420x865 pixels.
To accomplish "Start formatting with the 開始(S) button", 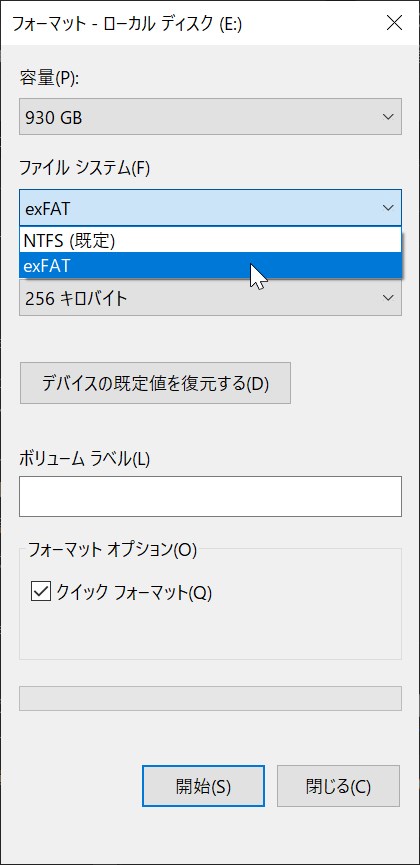I will coord(203,786).
